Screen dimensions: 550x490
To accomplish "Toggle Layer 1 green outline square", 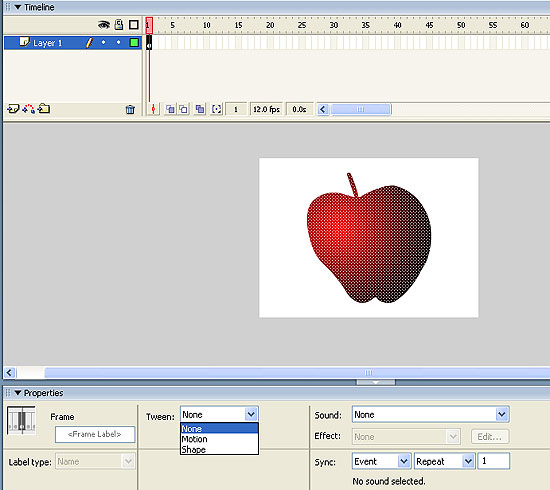I will (134, 43).
